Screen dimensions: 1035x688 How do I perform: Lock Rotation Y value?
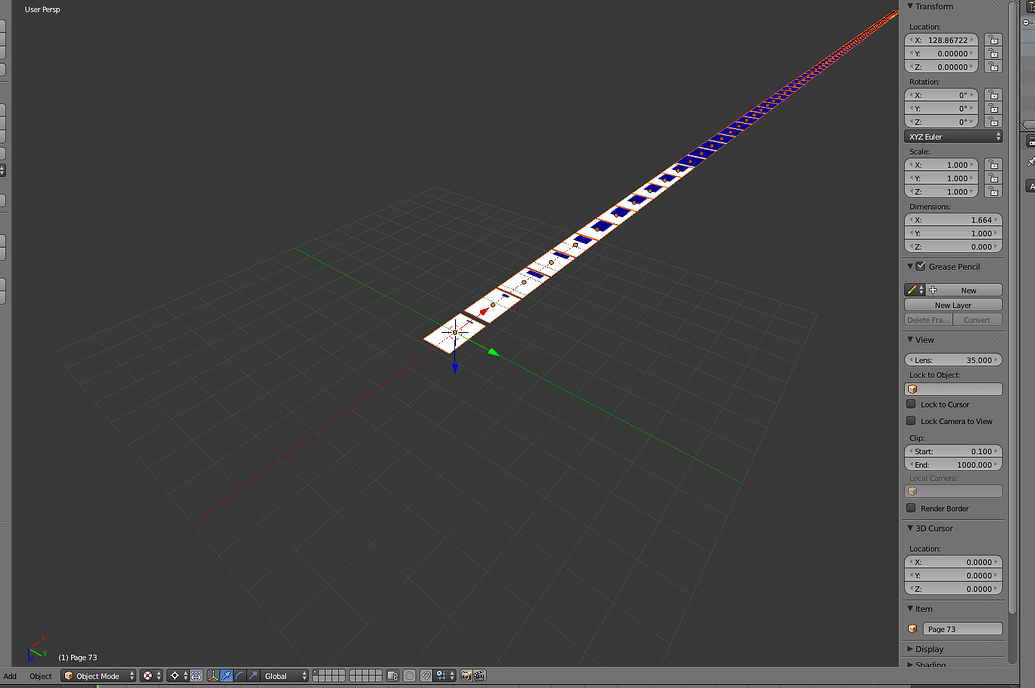(993, 108)
